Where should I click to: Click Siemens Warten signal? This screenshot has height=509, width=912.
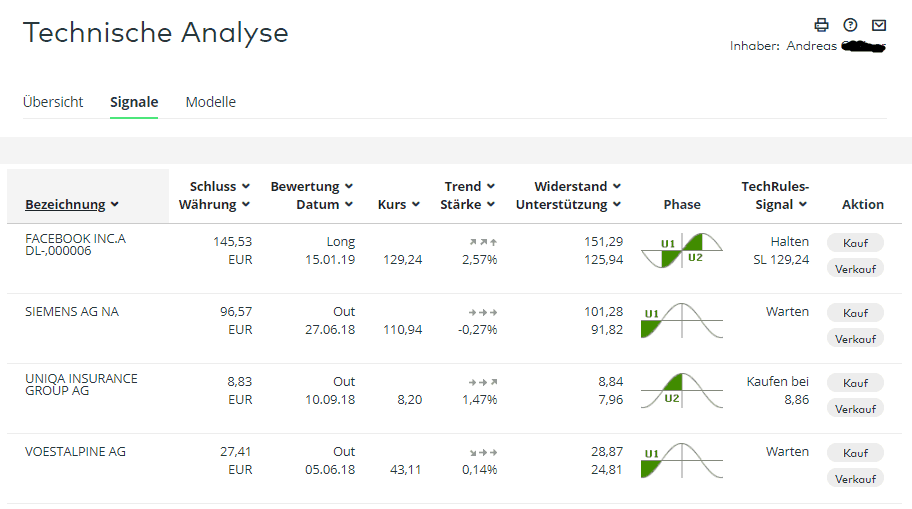pos(787,312)
